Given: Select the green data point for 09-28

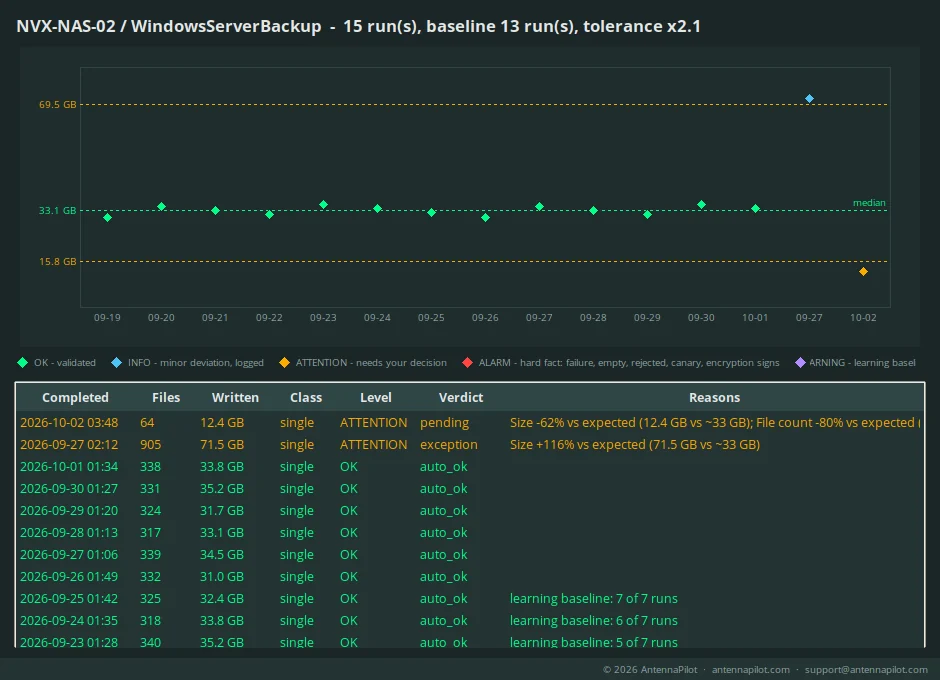Looking at the screenshot, I should click(593, 210).
